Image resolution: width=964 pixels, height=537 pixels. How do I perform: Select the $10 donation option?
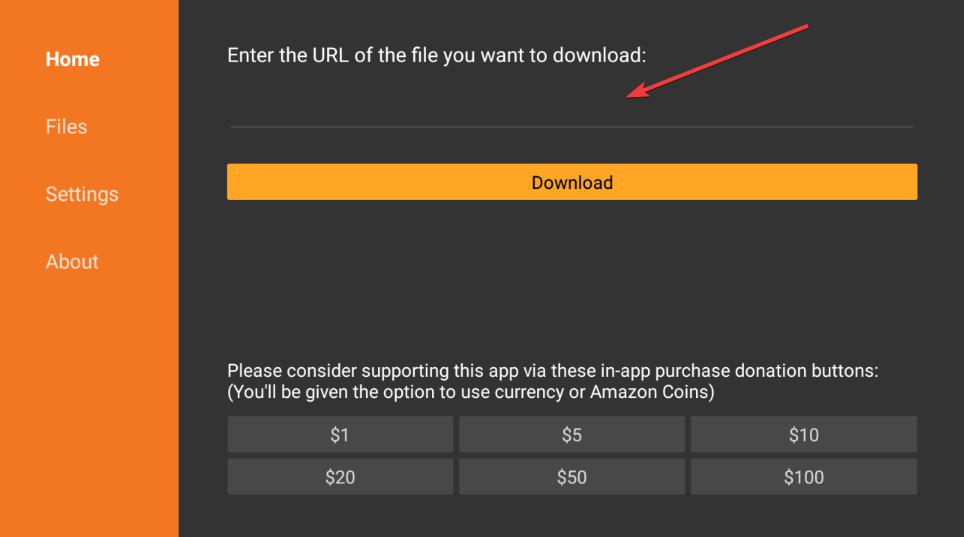point(803,435)
